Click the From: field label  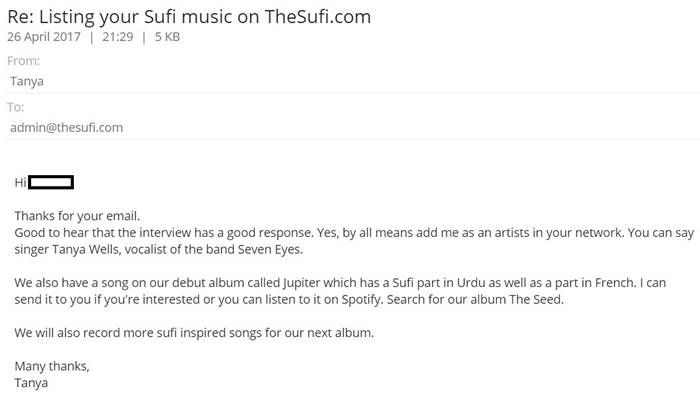pos(24,61)
